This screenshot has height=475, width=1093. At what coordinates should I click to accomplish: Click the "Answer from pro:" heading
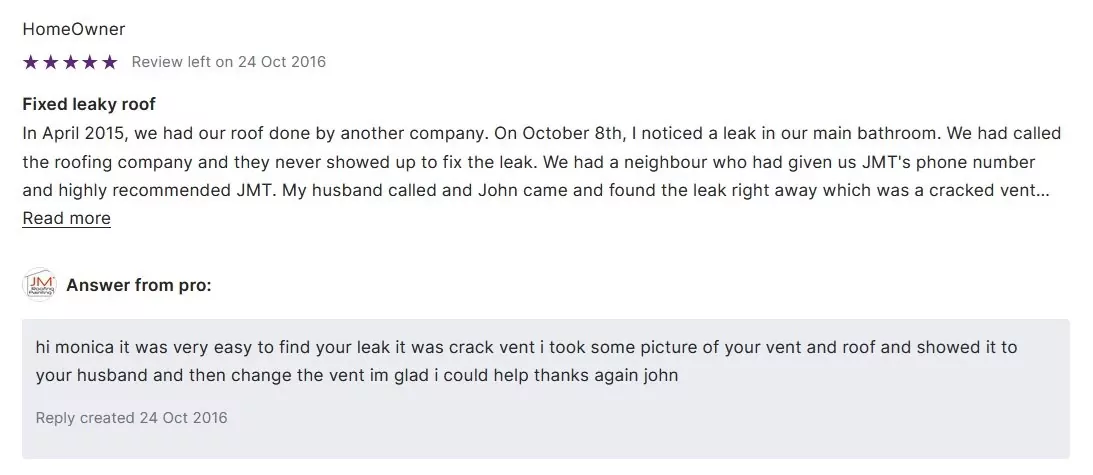[139, 285]
